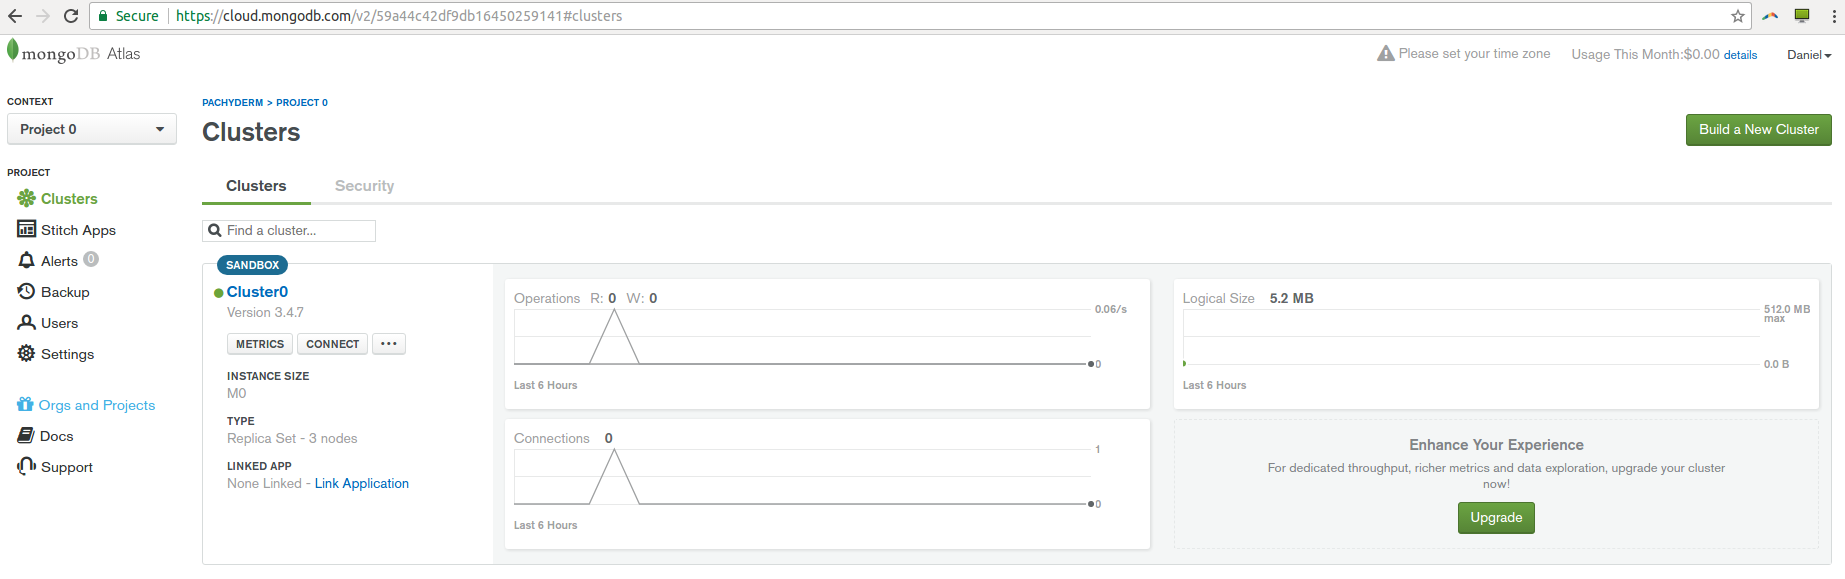Expand the Project 0 context dropdown
1845x579 pixels.
point(92,129)
